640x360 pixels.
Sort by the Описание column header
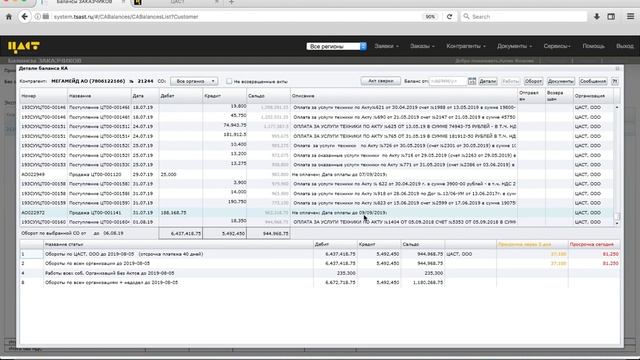[x=404, y=96]
